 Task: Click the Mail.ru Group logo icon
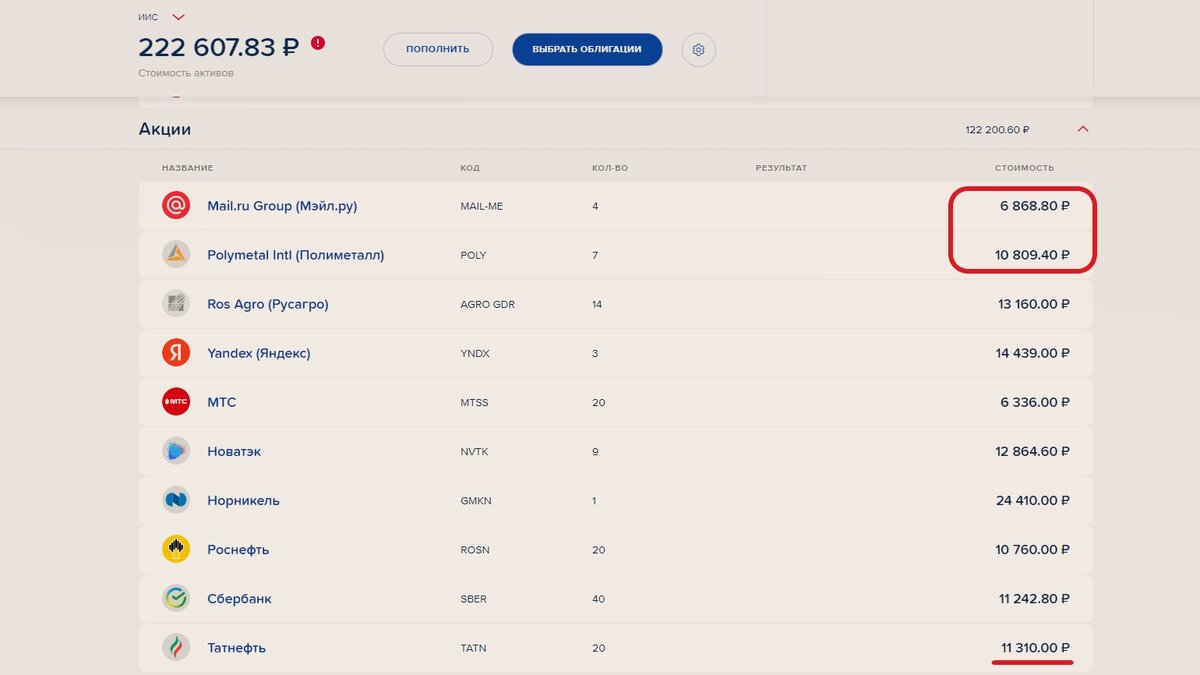(176, 206)
